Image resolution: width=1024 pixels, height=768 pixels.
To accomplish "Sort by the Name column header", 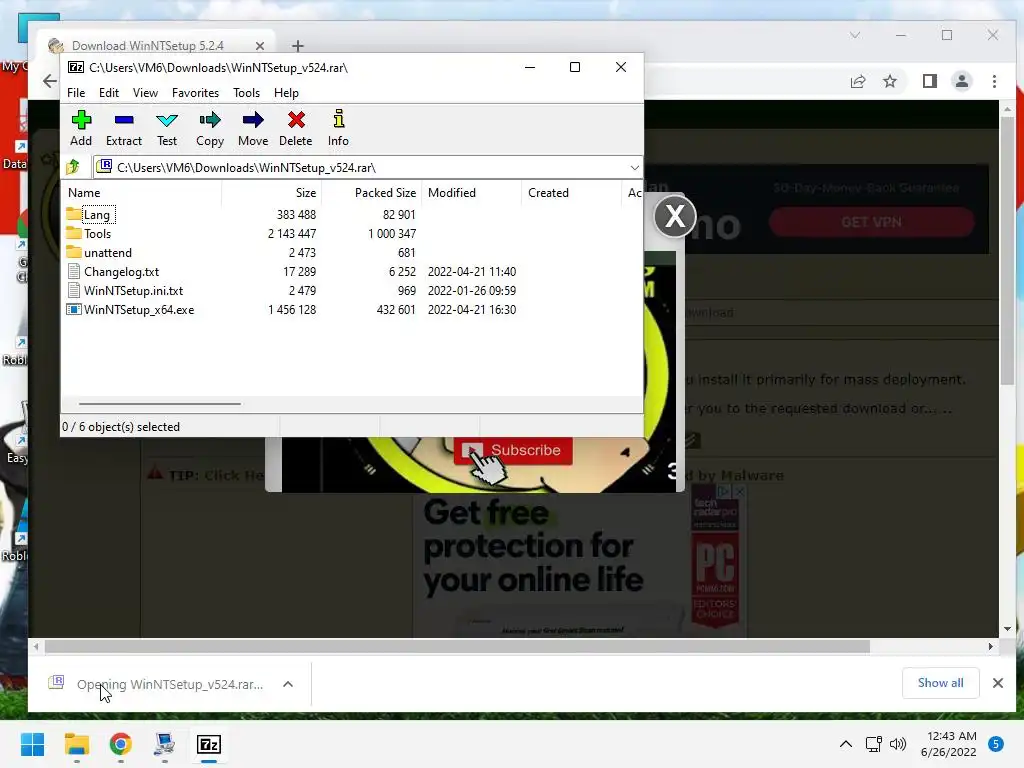I will click(x=142, y=193).
